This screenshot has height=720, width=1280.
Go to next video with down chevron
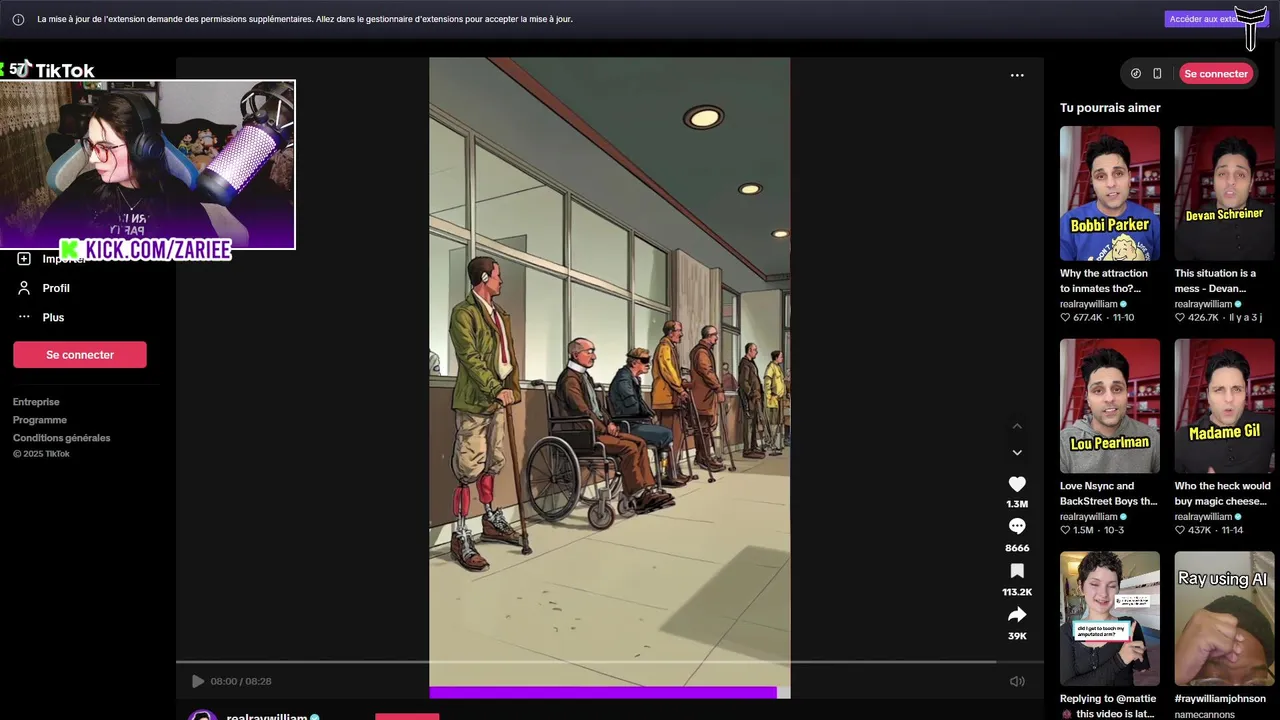(x=1017, y=452)
